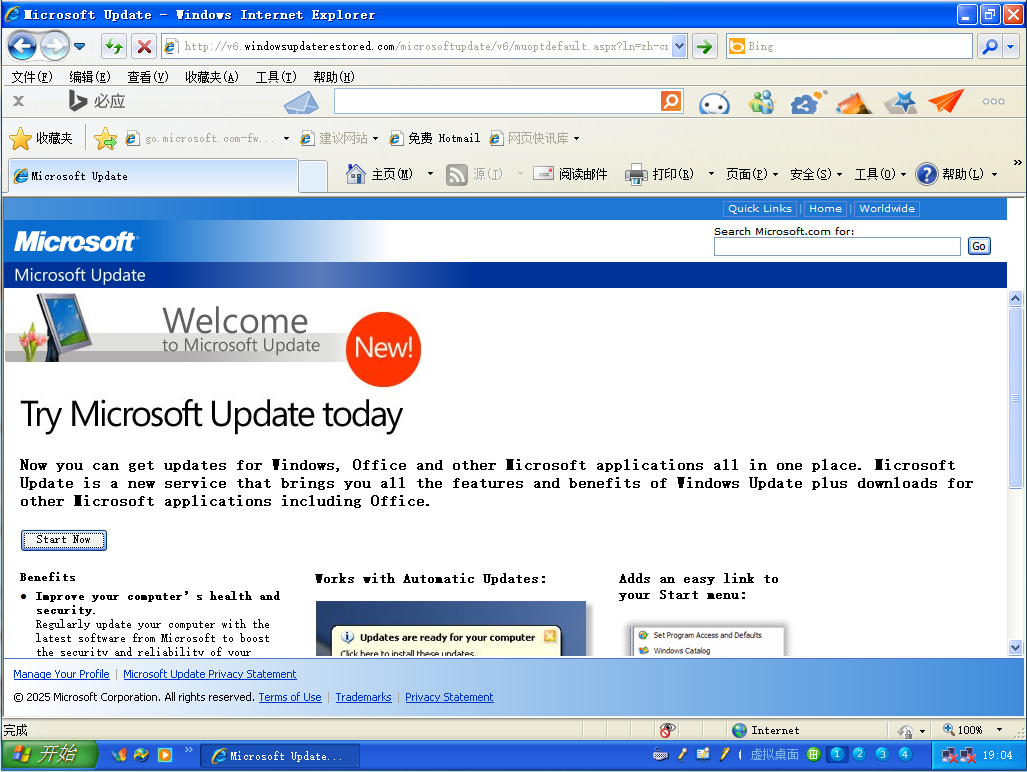Switch to virtual desktop 2
The height and width of the screenshot is (772, 1027).
(859, 754)
